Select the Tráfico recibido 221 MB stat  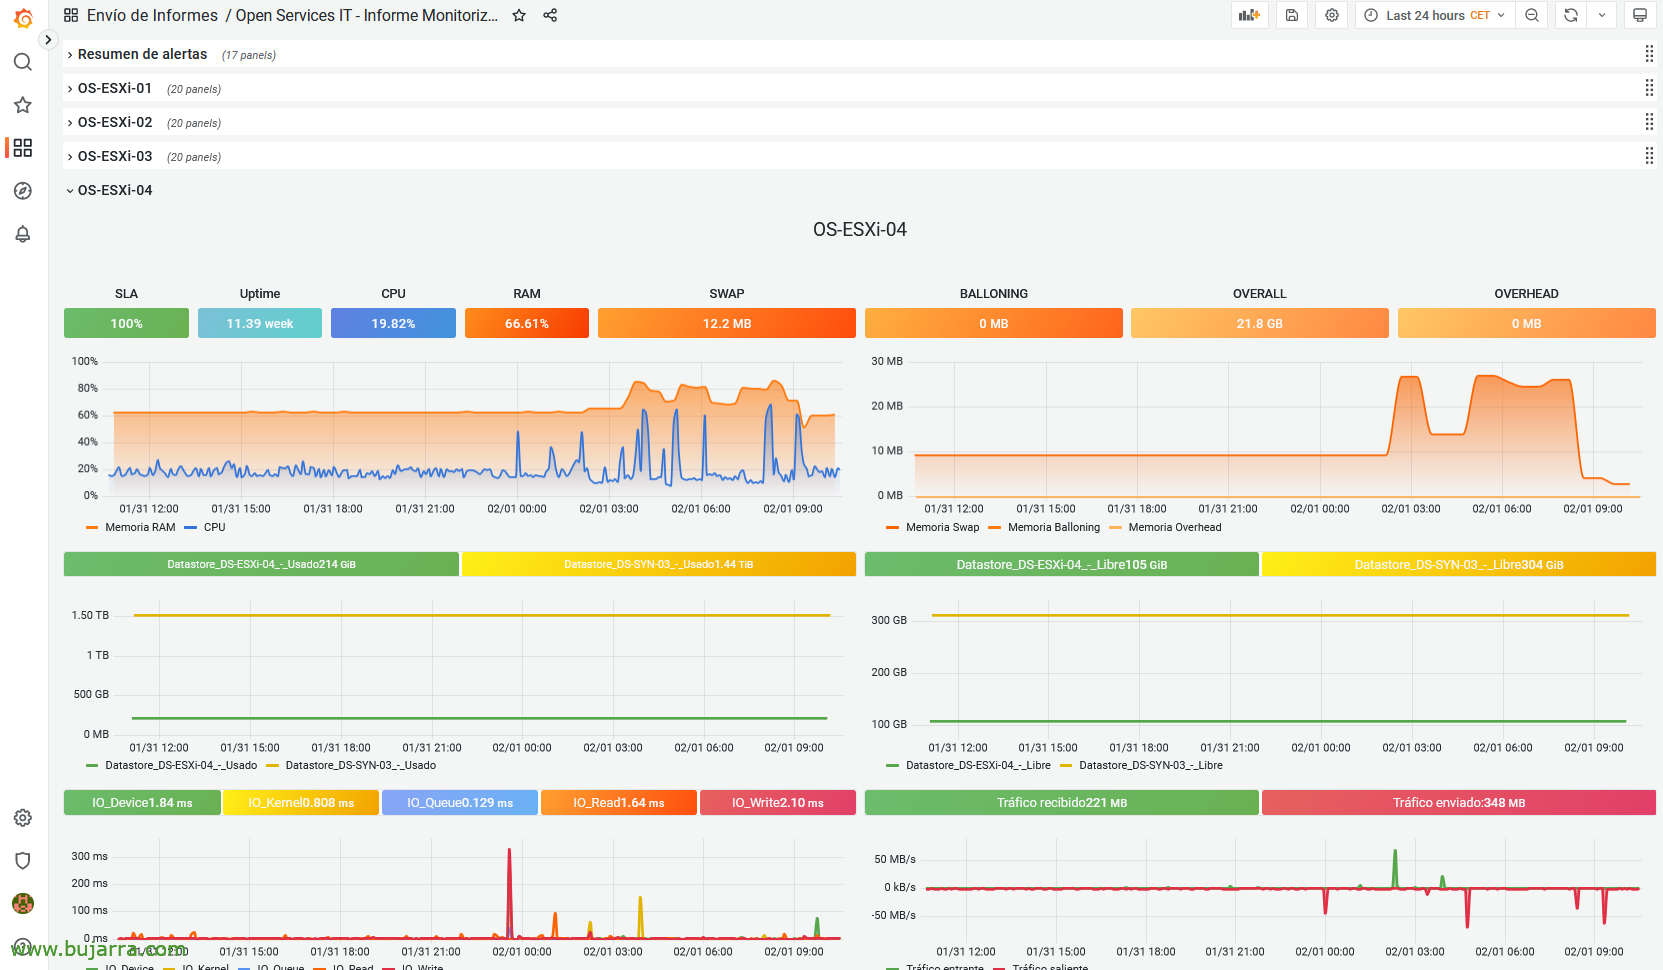[x=1062, y=803]
